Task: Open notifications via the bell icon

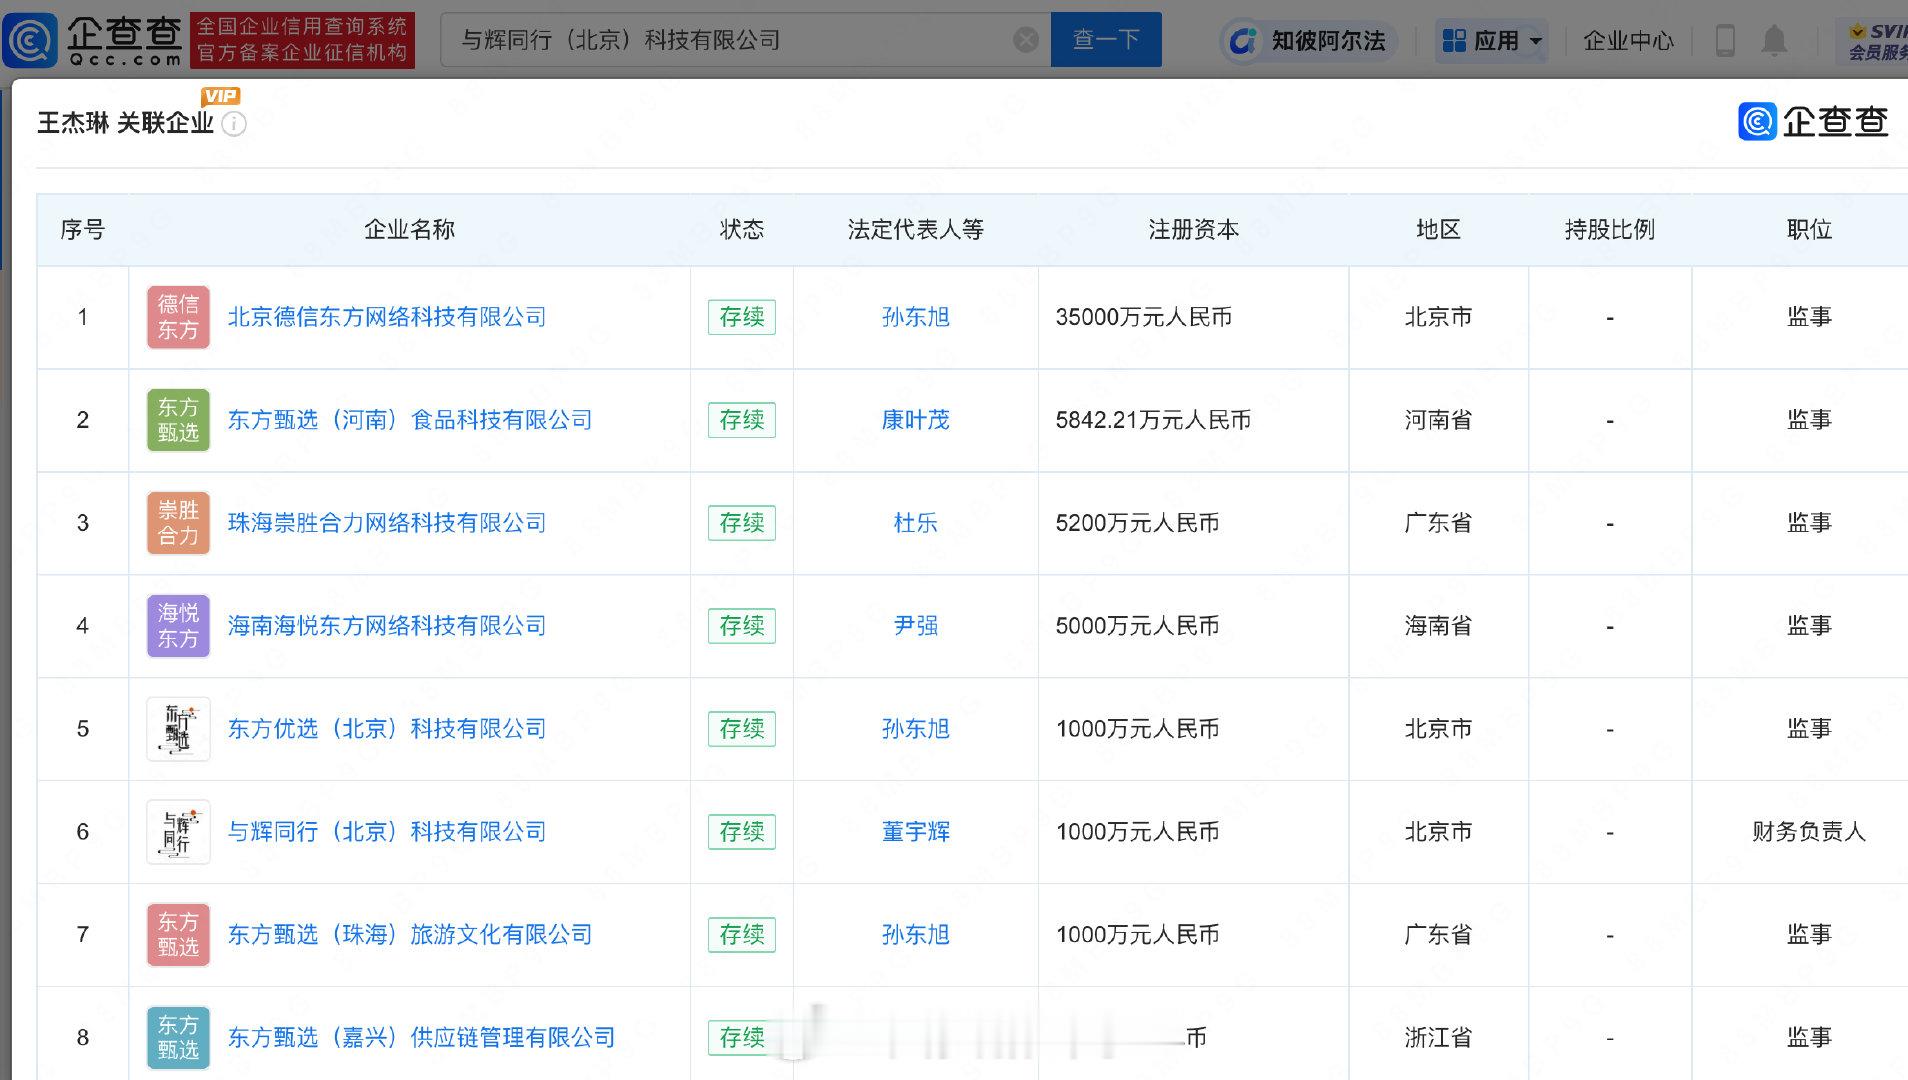Action: 1774,41
